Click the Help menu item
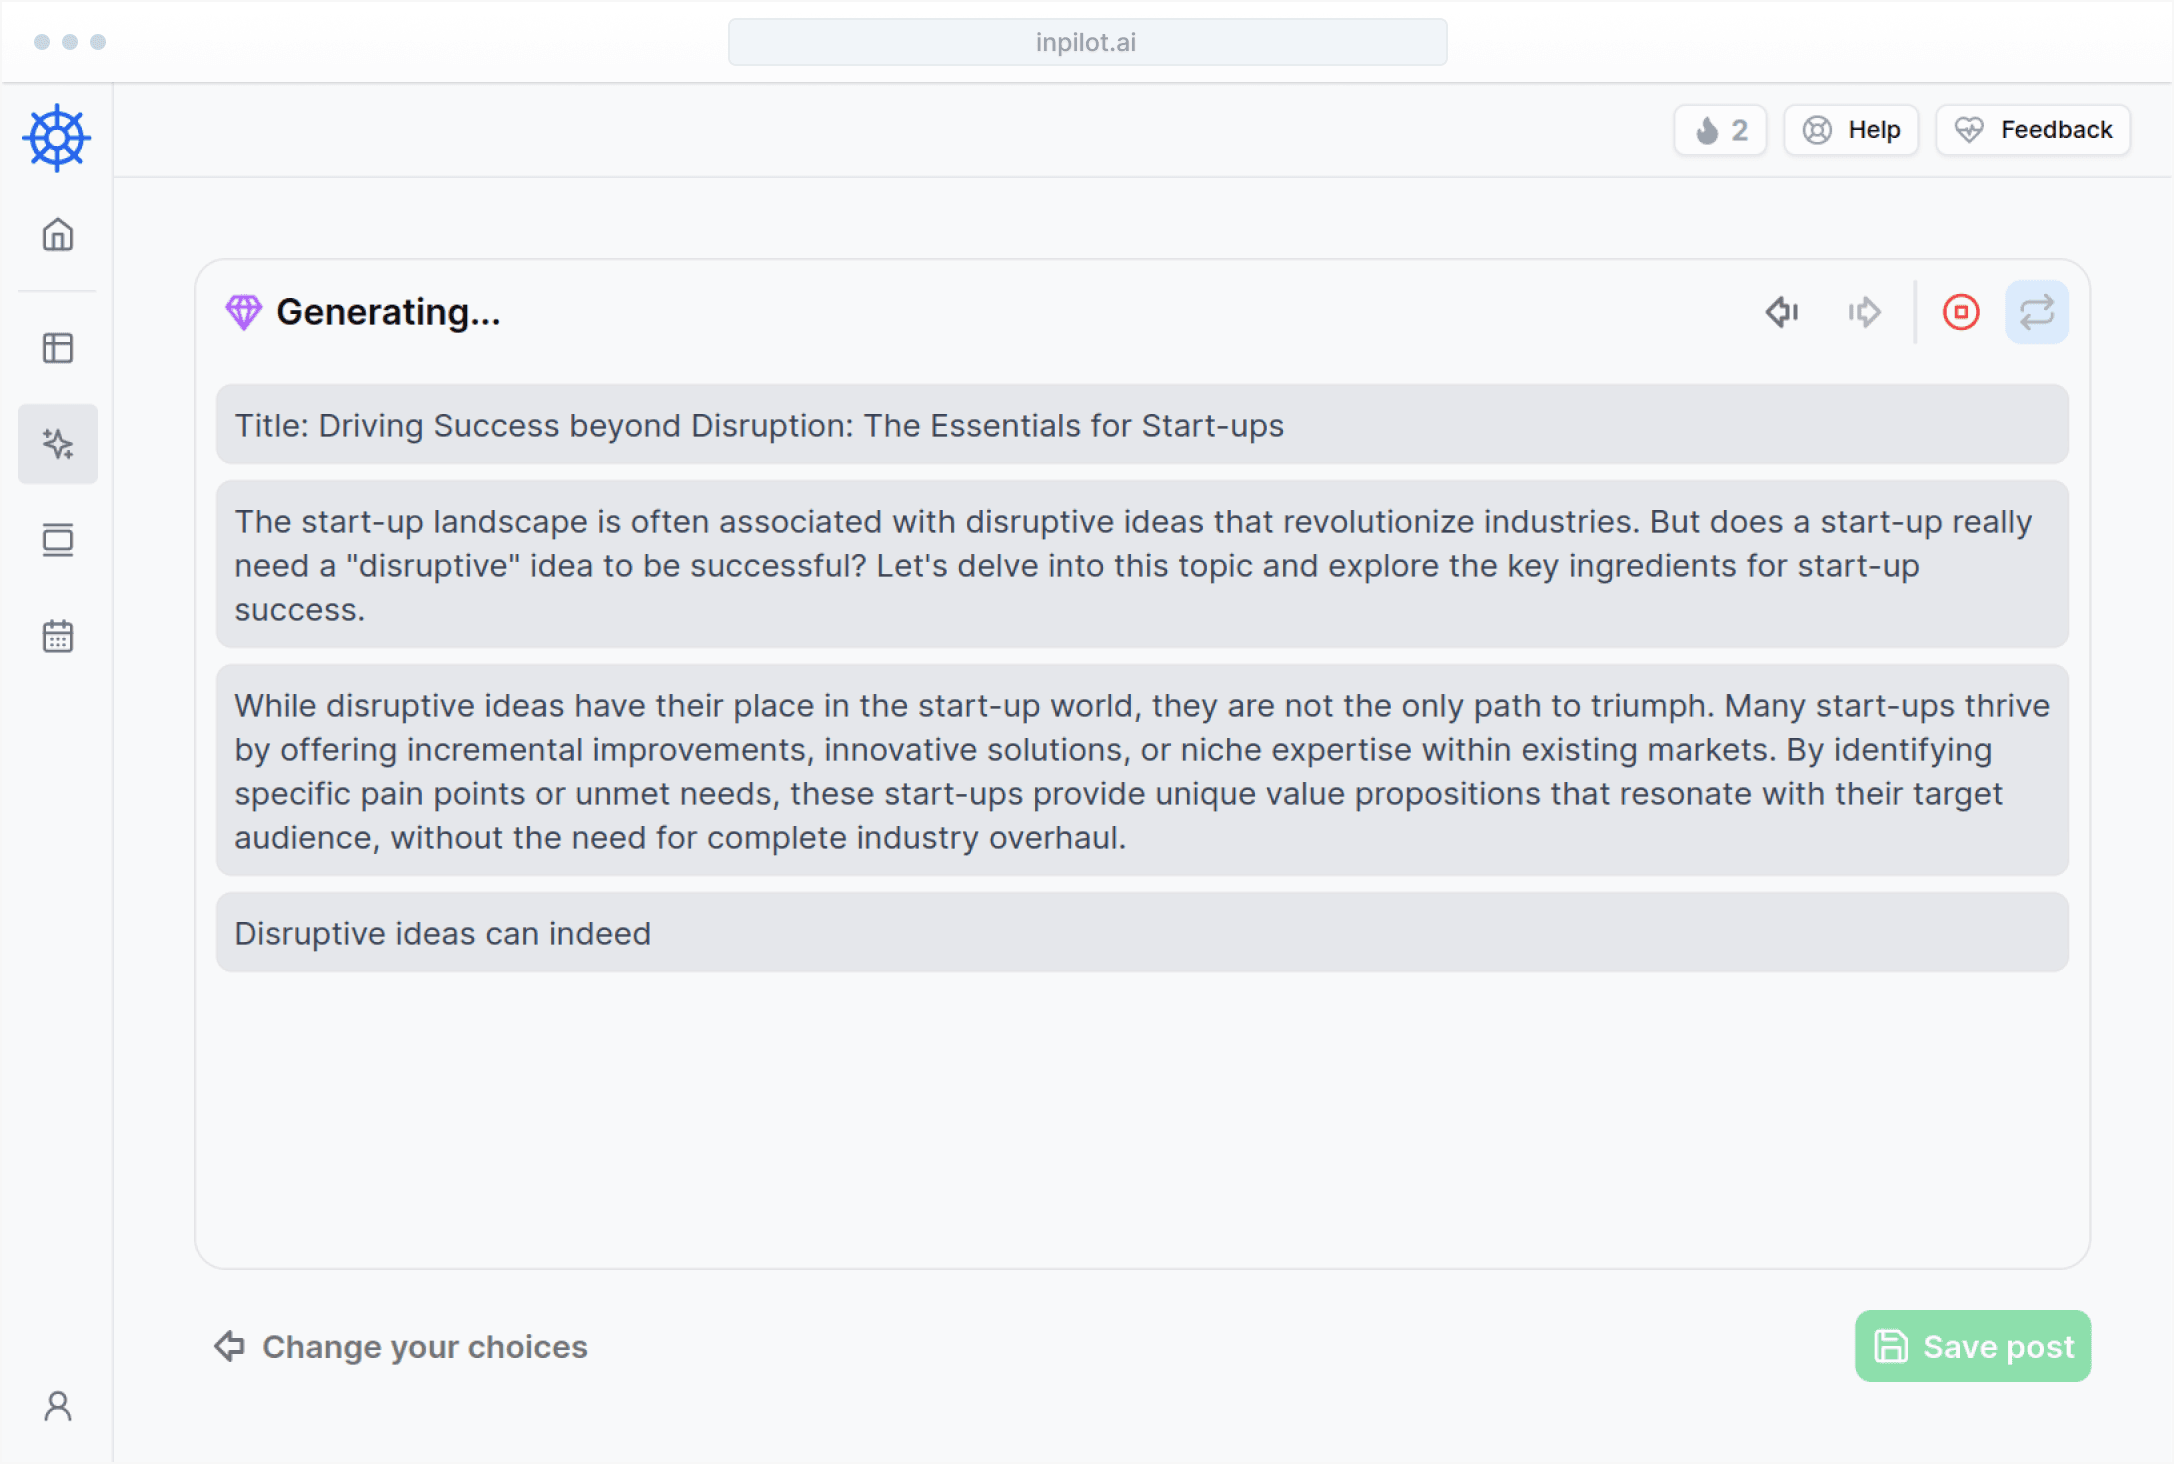 [x=1852, y=129]
